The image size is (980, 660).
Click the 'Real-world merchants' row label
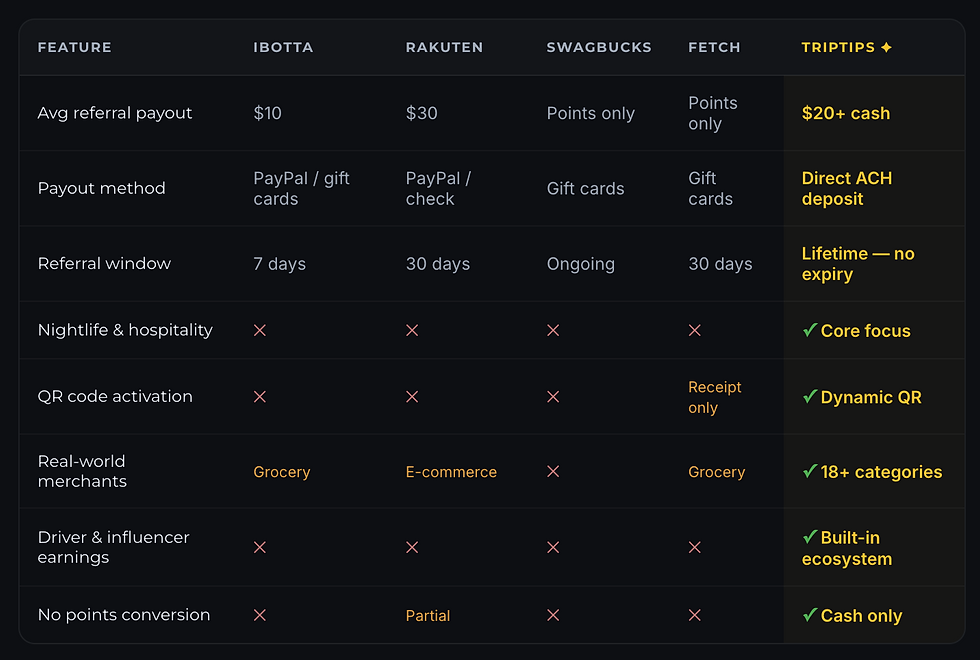click(x=82, y=471)
